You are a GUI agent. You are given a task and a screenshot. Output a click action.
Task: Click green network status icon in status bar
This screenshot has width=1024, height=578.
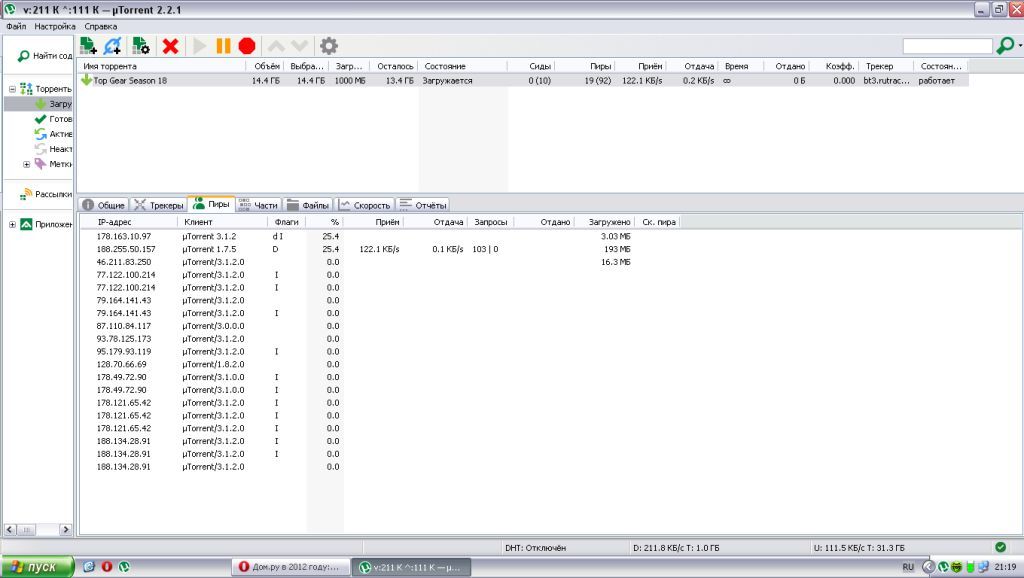1000,547
